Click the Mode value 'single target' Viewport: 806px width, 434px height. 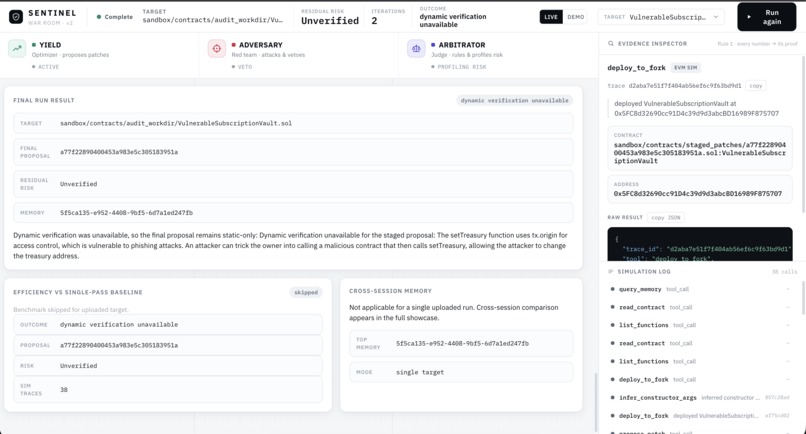tap(420, 372)
